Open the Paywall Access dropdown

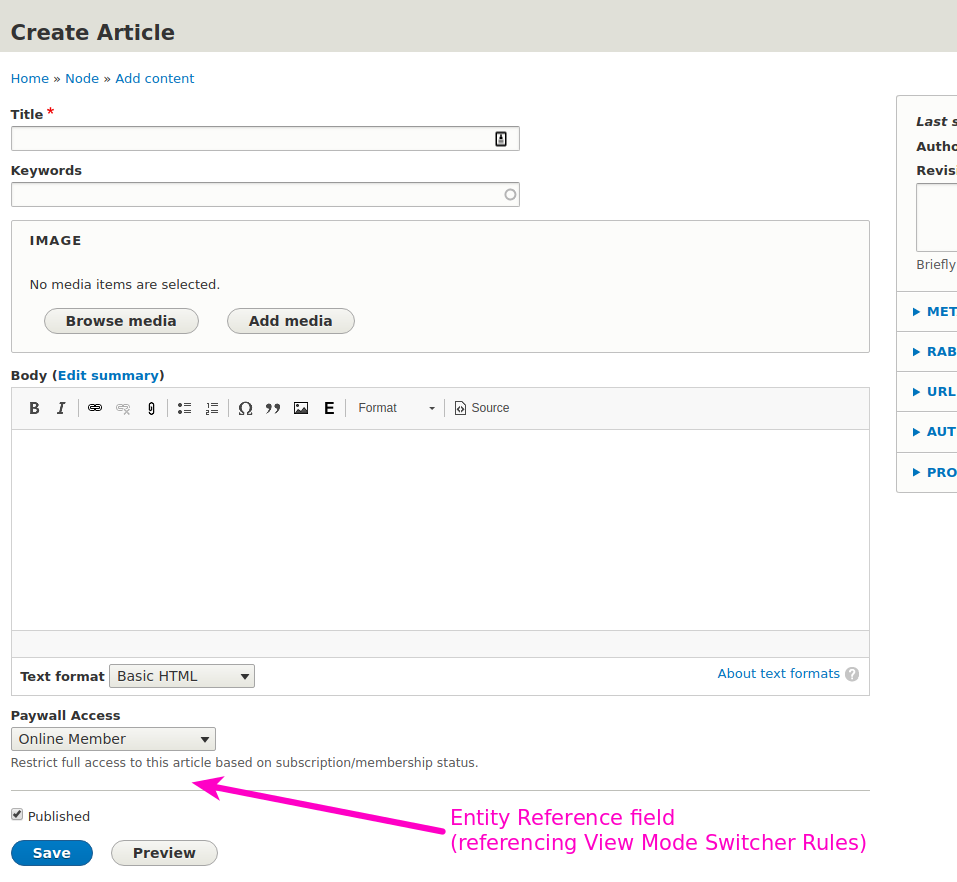(113, 739)
